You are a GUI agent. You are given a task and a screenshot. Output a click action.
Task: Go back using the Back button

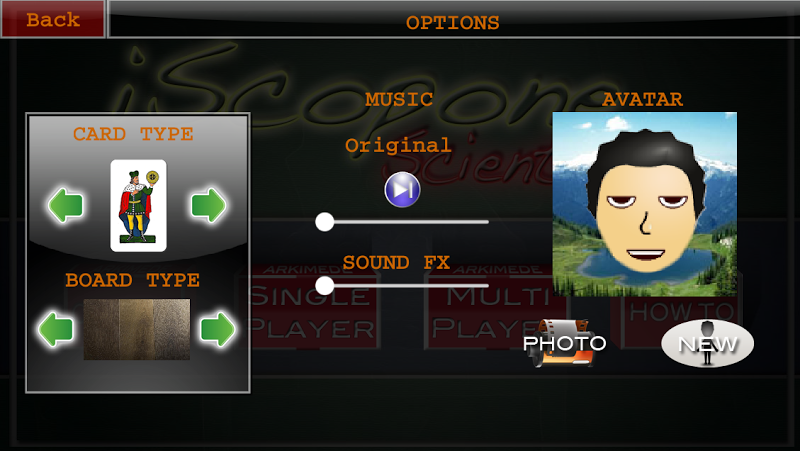pyautogui.click(x=53, y=19)
